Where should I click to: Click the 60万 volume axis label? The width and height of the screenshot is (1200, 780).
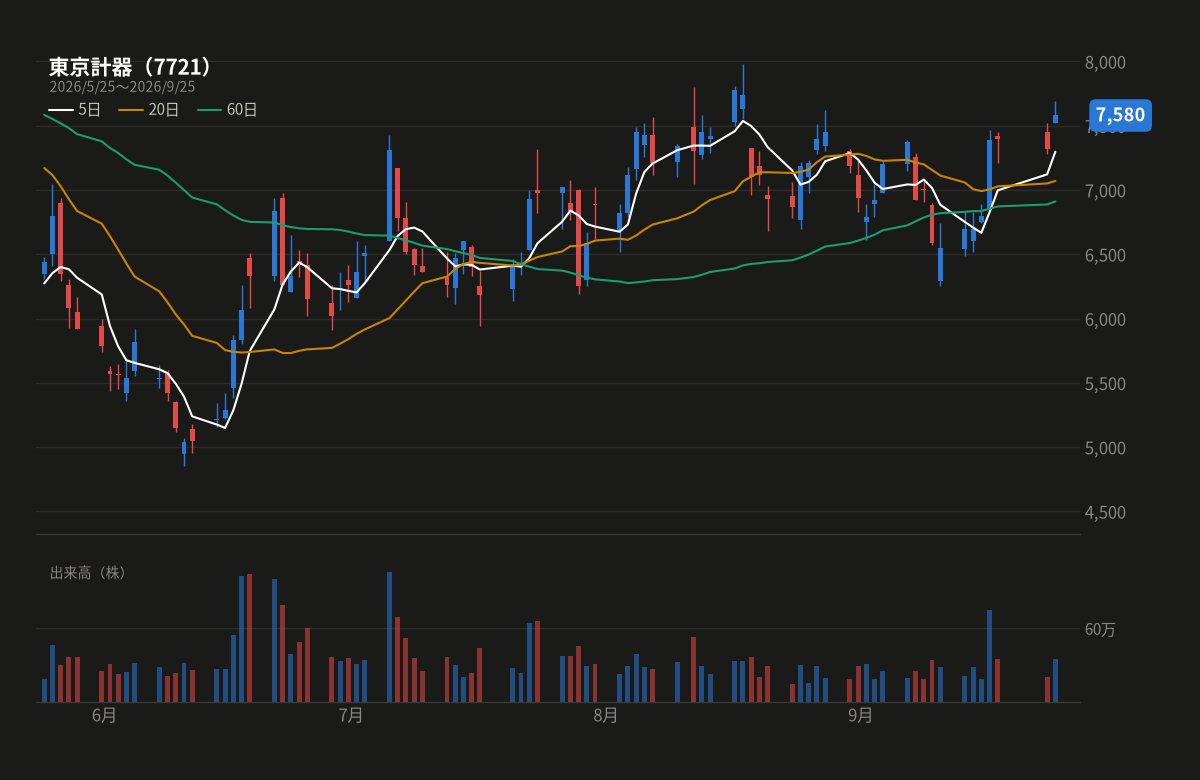1100,629
